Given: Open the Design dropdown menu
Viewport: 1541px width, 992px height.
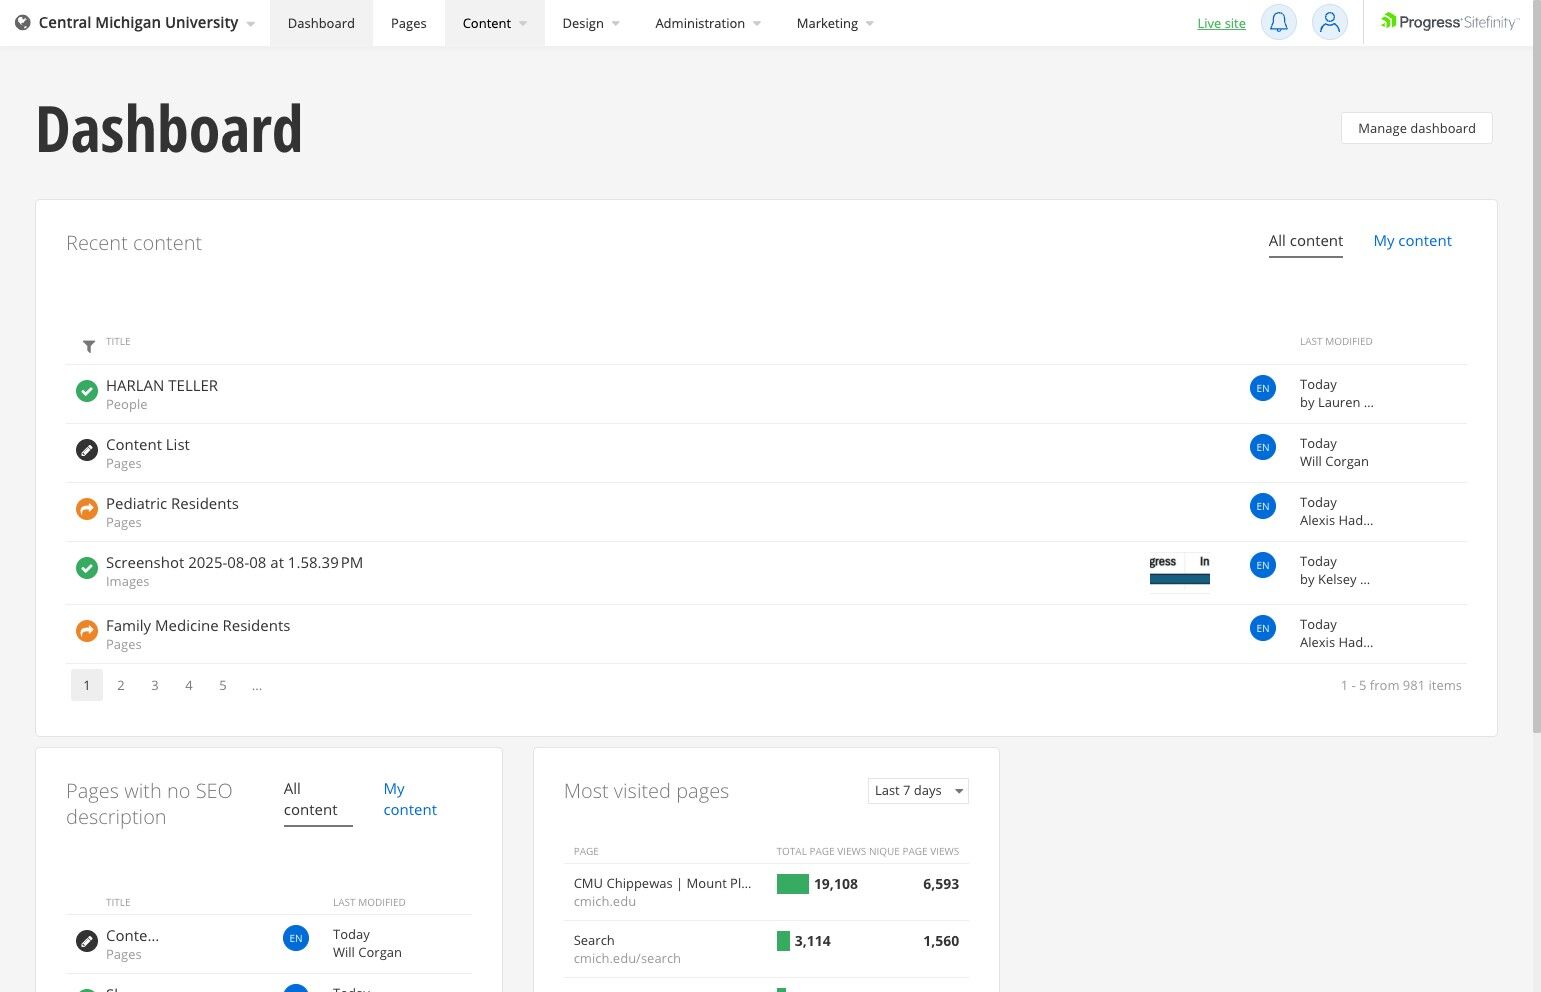Looking at the screenshot, I should [591, 23].
